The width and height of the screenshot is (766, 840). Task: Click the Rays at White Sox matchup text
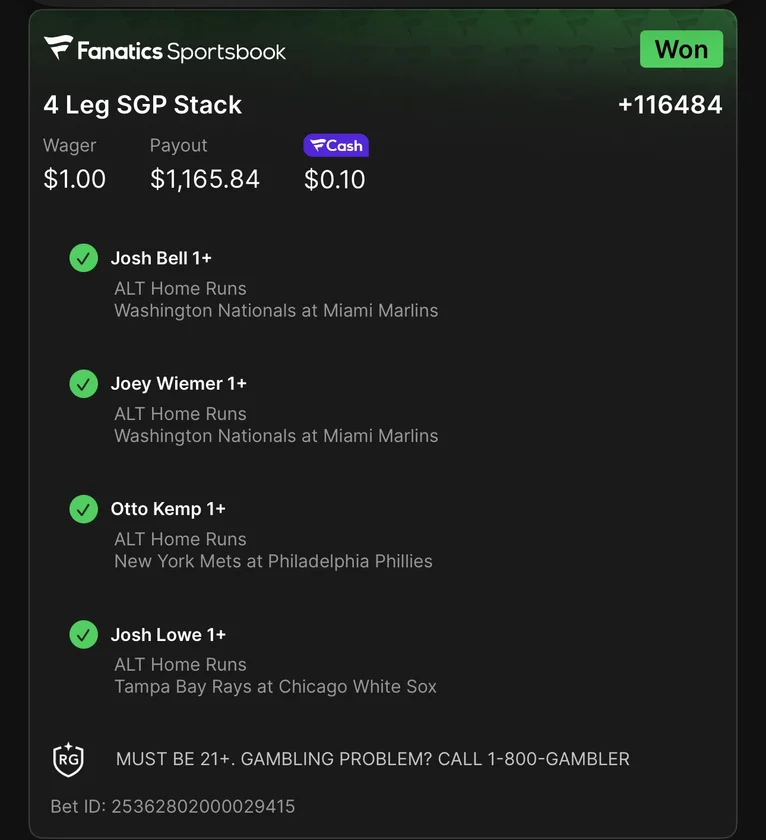[275, 687]
